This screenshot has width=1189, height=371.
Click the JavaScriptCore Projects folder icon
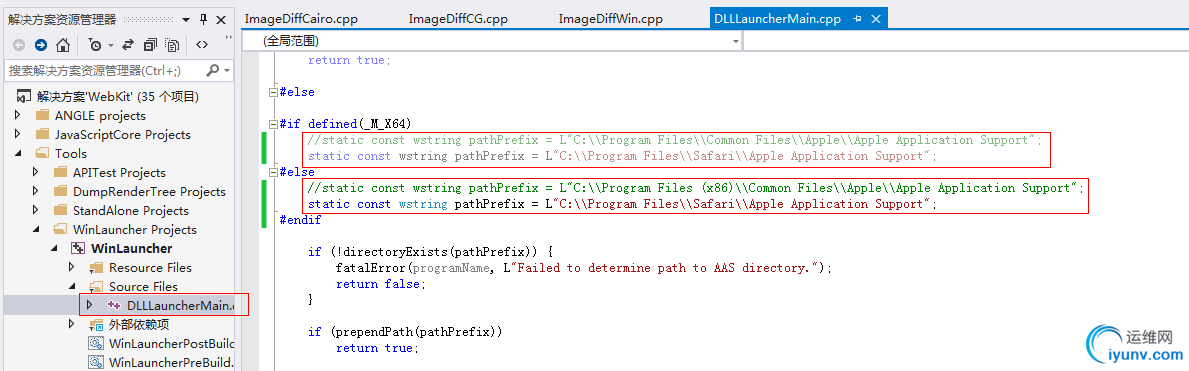pos(42,135)
